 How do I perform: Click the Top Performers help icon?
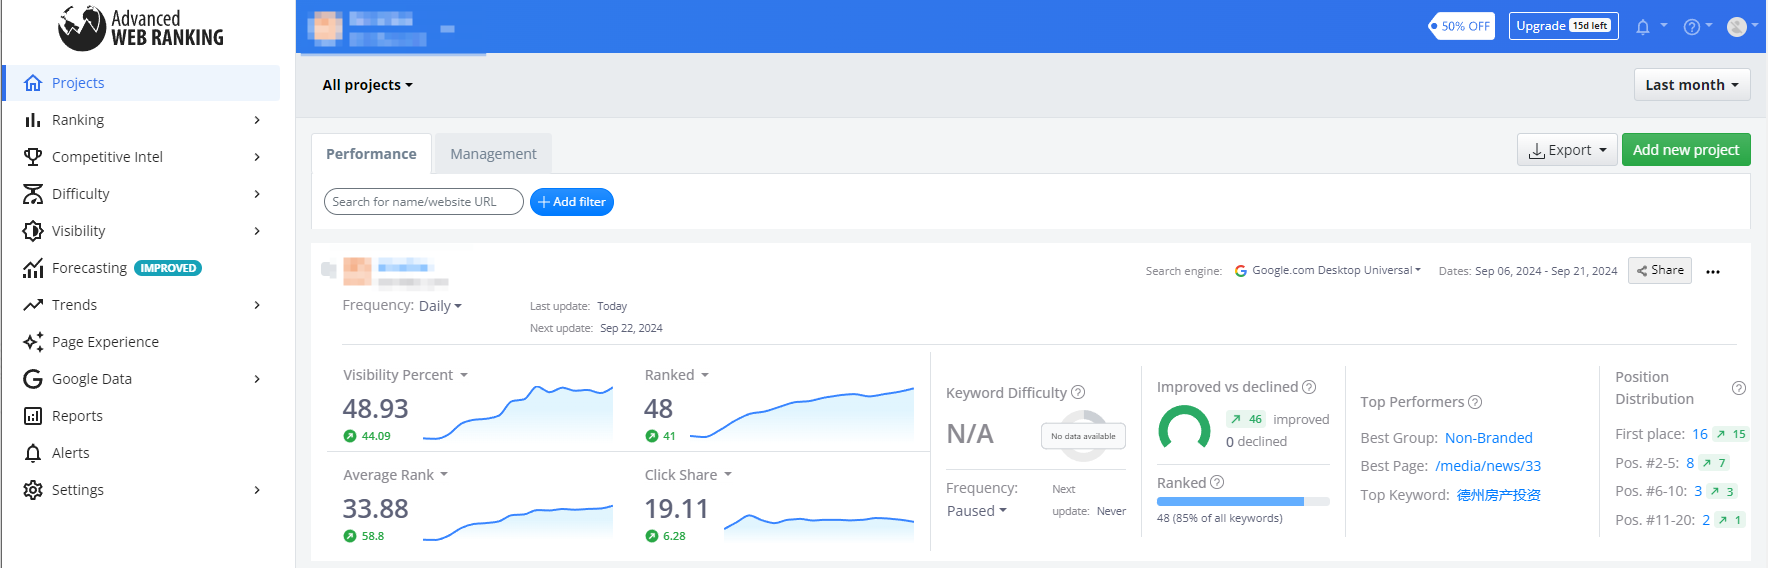coord(1475,402)
